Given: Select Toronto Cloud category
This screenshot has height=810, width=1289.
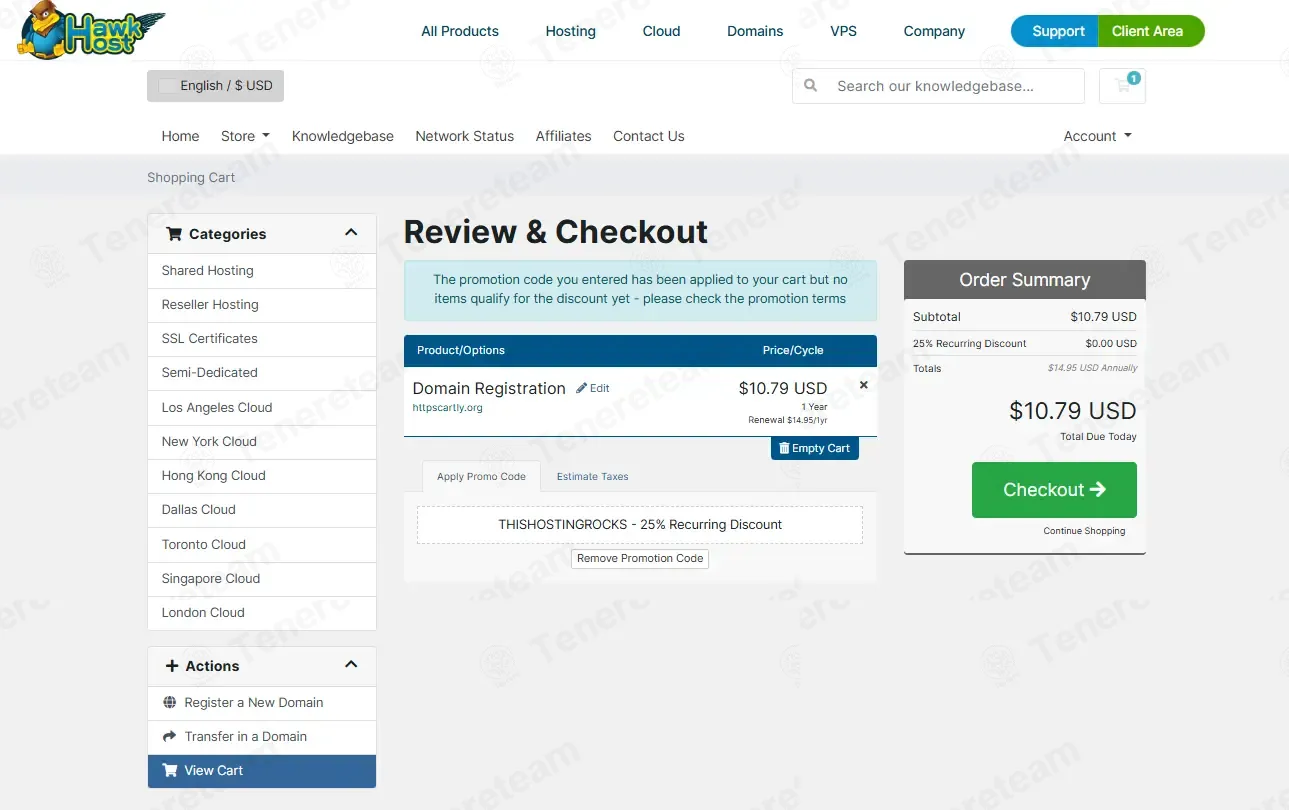Looking at the screenshot, I should [x=262, y=545].
